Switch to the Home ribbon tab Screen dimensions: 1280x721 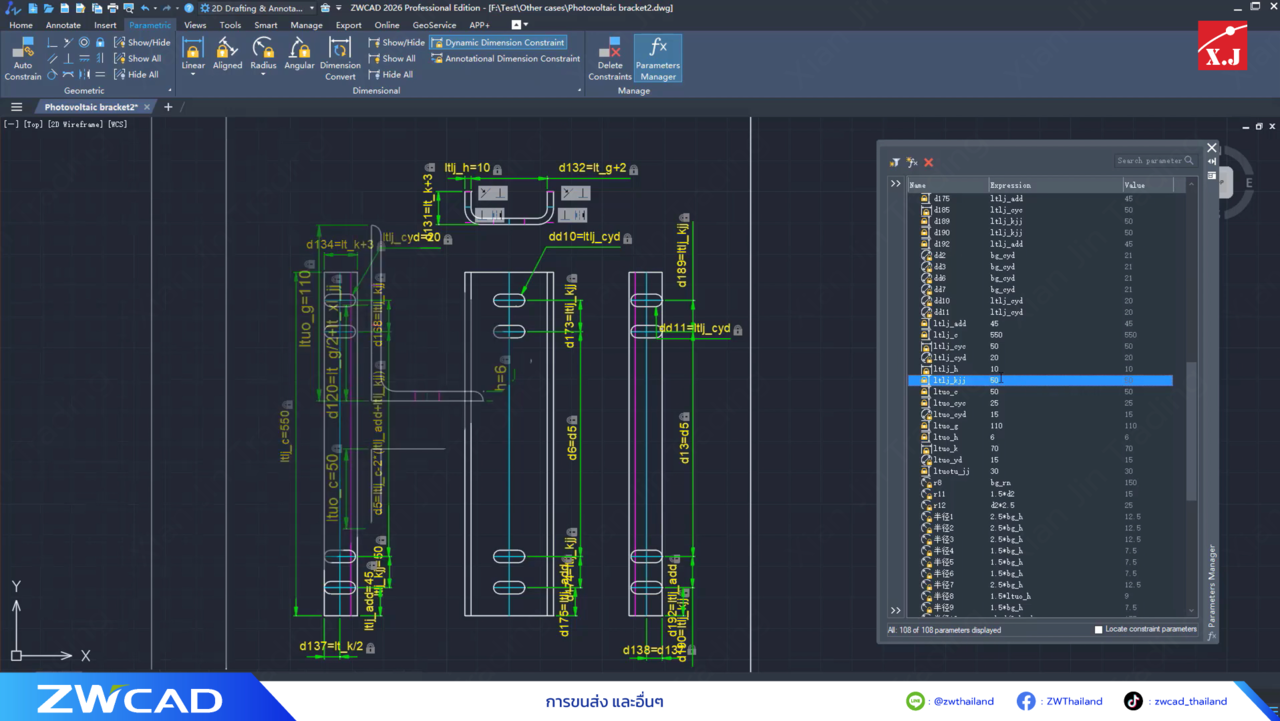(21, 25)
